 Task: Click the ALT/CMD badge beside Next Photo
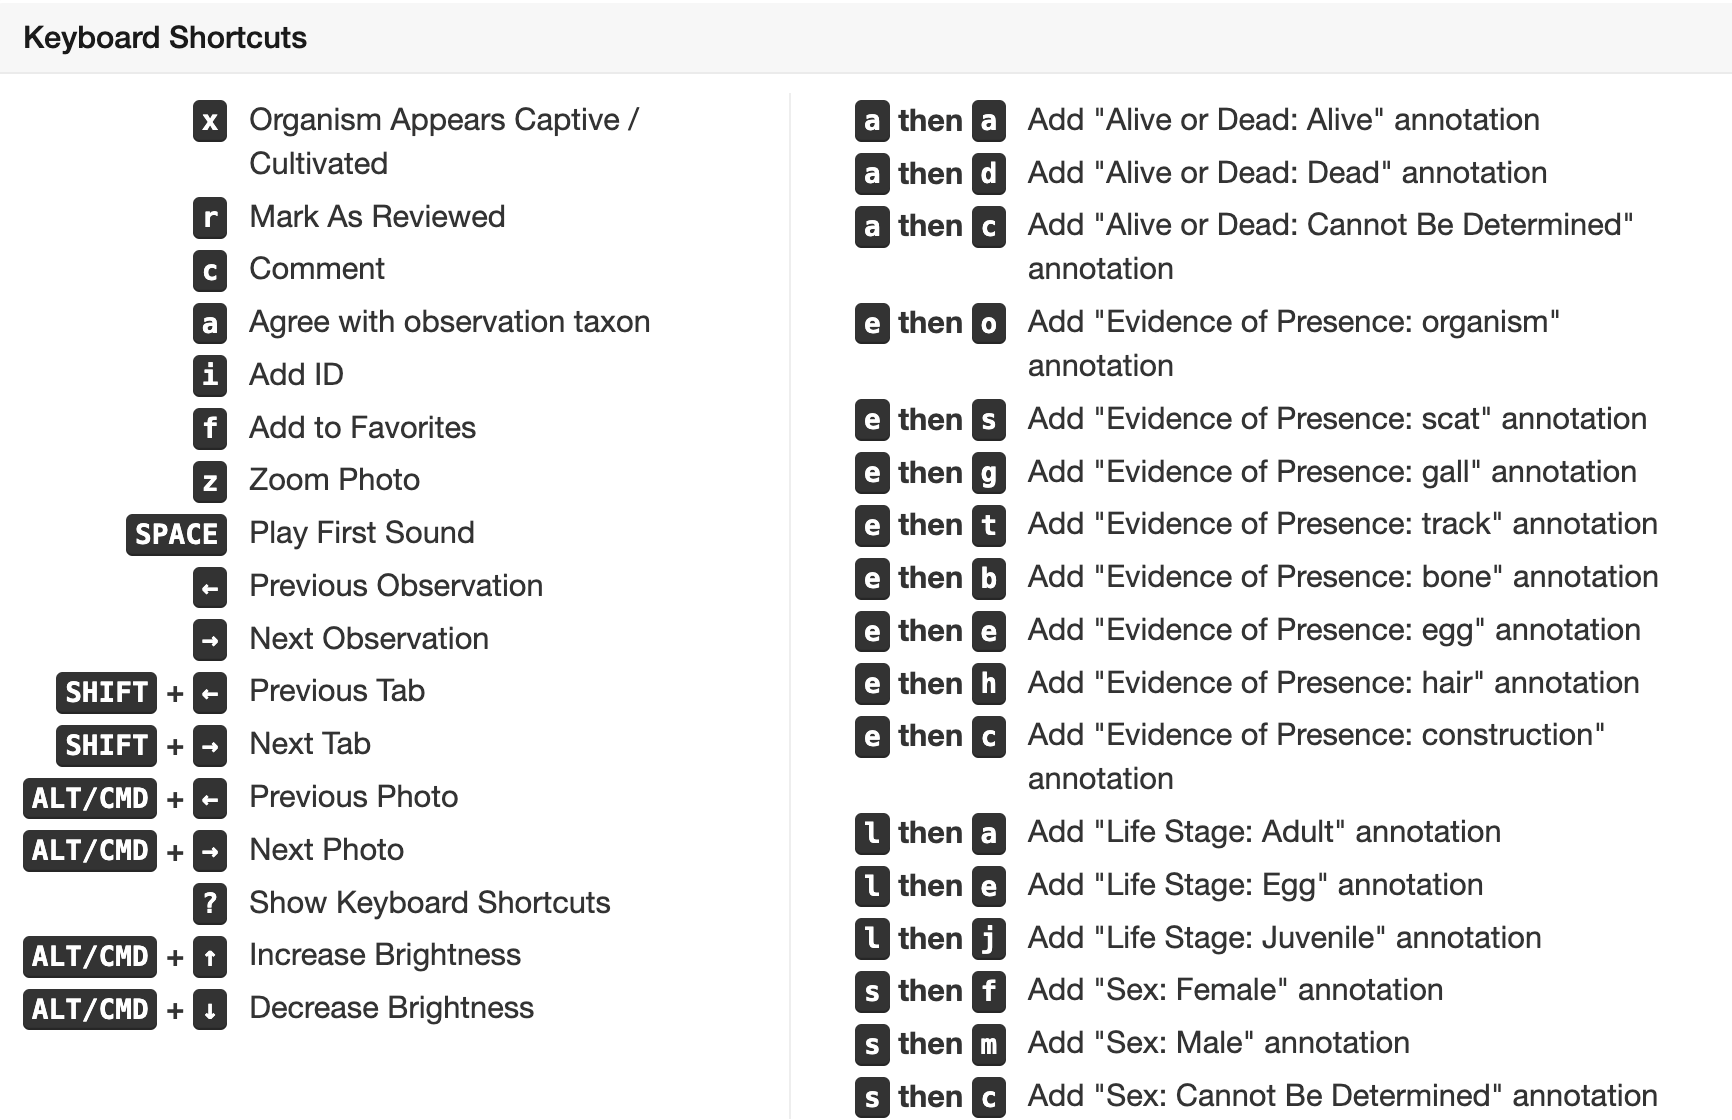point(90,850)
